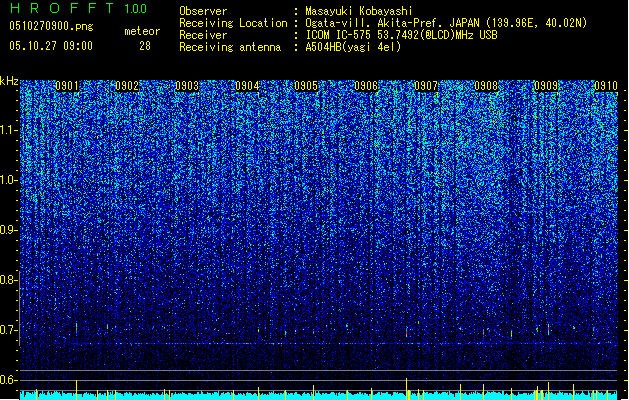
Task: Click the 0.8 kHz axis label
Action: tap(8, 280)
